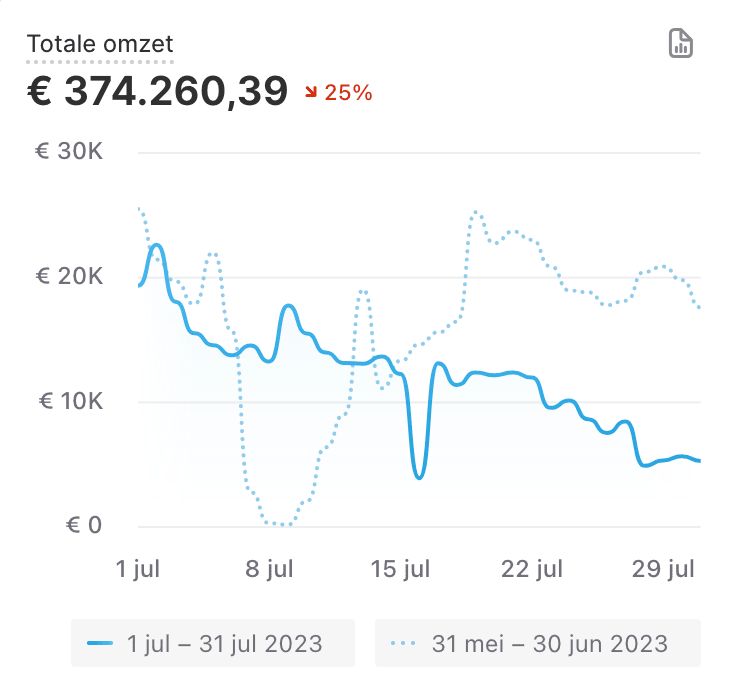Select the 29 jul x-axis label
Viewport: 730px width, 686px height.
666,569
